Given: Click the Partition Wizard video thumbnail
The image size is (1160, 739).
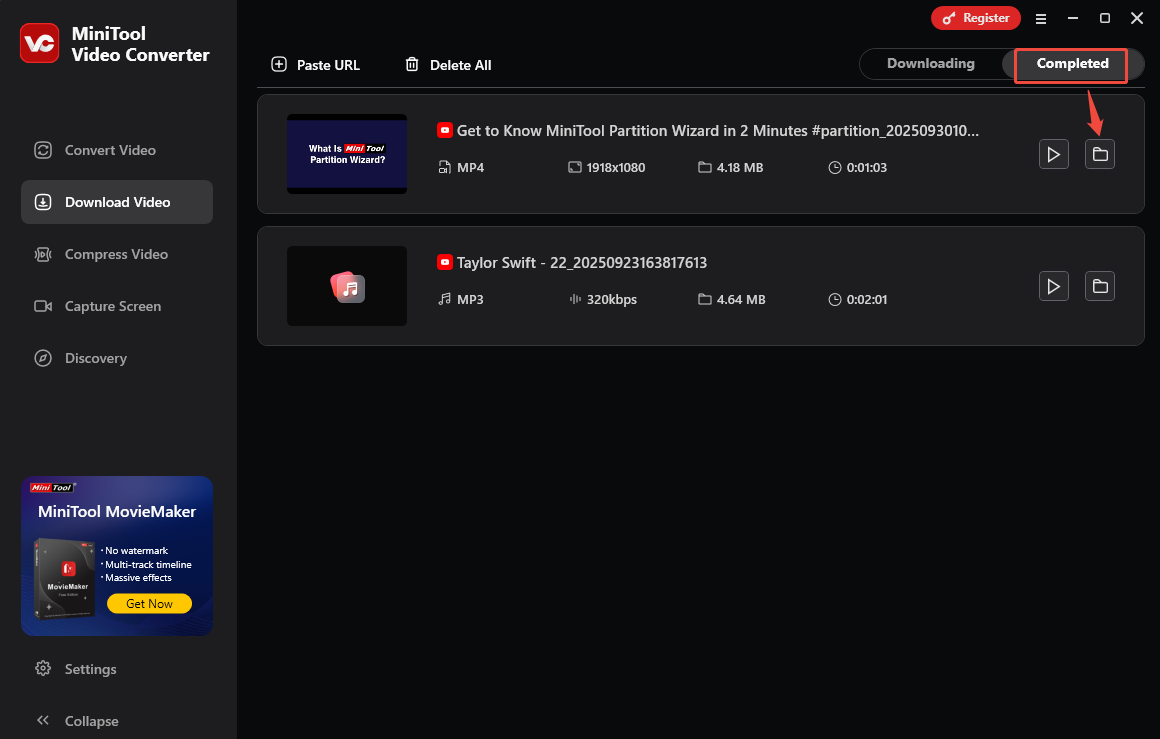Looking at the screenshot, I should pos(347,154).
